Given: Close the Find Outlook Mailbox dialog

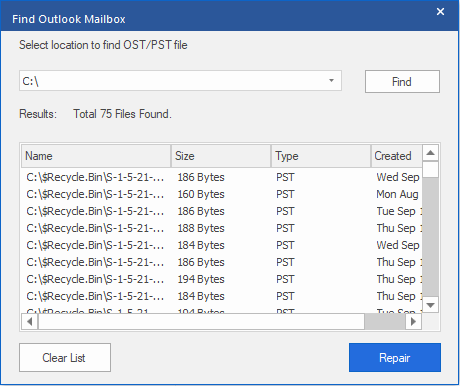Looking at the screenshot, I should tap(440, 12).
